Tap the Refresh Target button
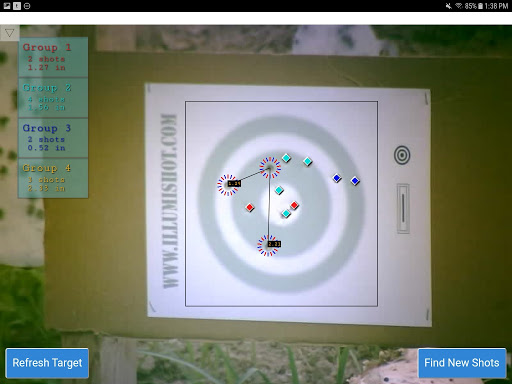Screen dimensions: 512x384 coord(47,363)
